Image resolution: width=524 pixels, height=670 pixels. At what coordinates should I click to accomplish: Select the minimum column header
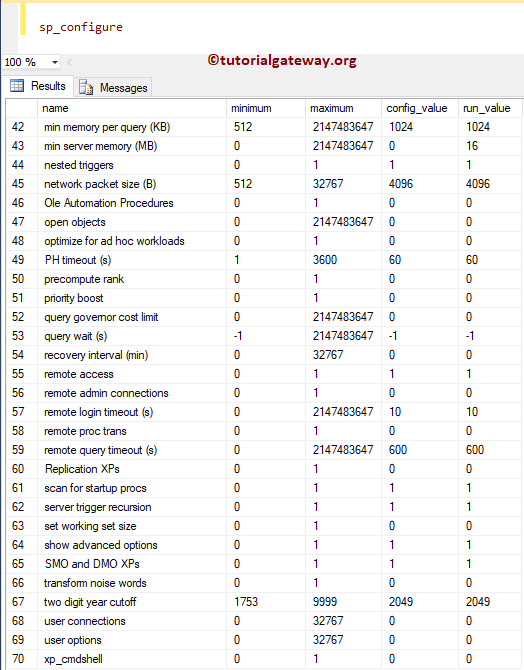tap(265, 108)
